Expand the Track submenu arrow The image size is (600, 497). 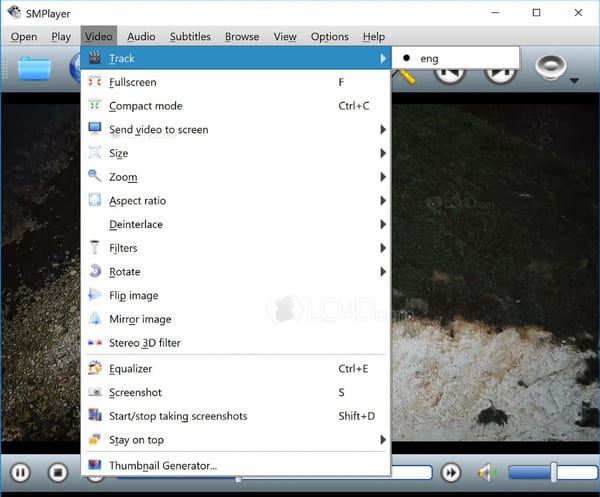click(383, 58)
